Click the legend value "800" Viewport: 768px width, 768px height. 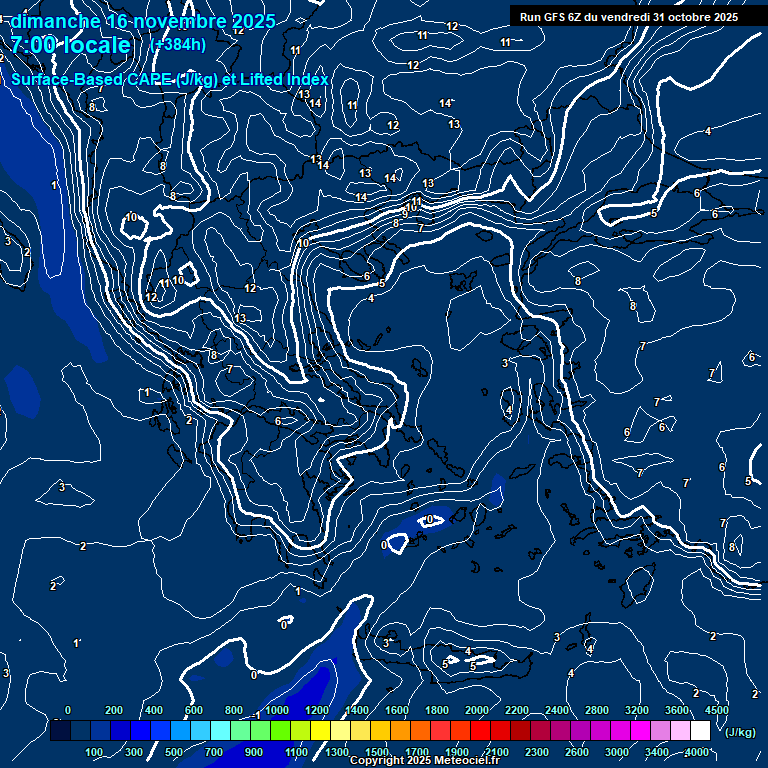234,710
